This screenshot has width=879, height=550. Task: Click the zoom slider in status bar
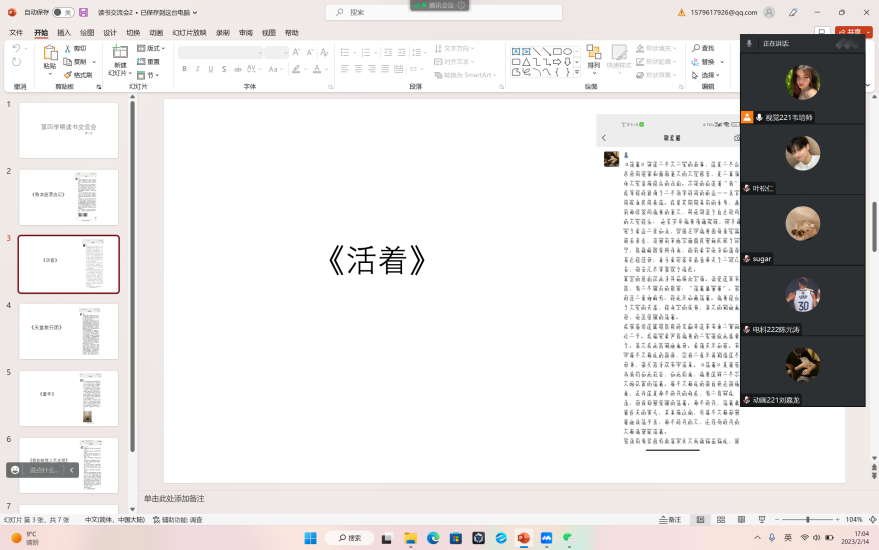(808, 520)
